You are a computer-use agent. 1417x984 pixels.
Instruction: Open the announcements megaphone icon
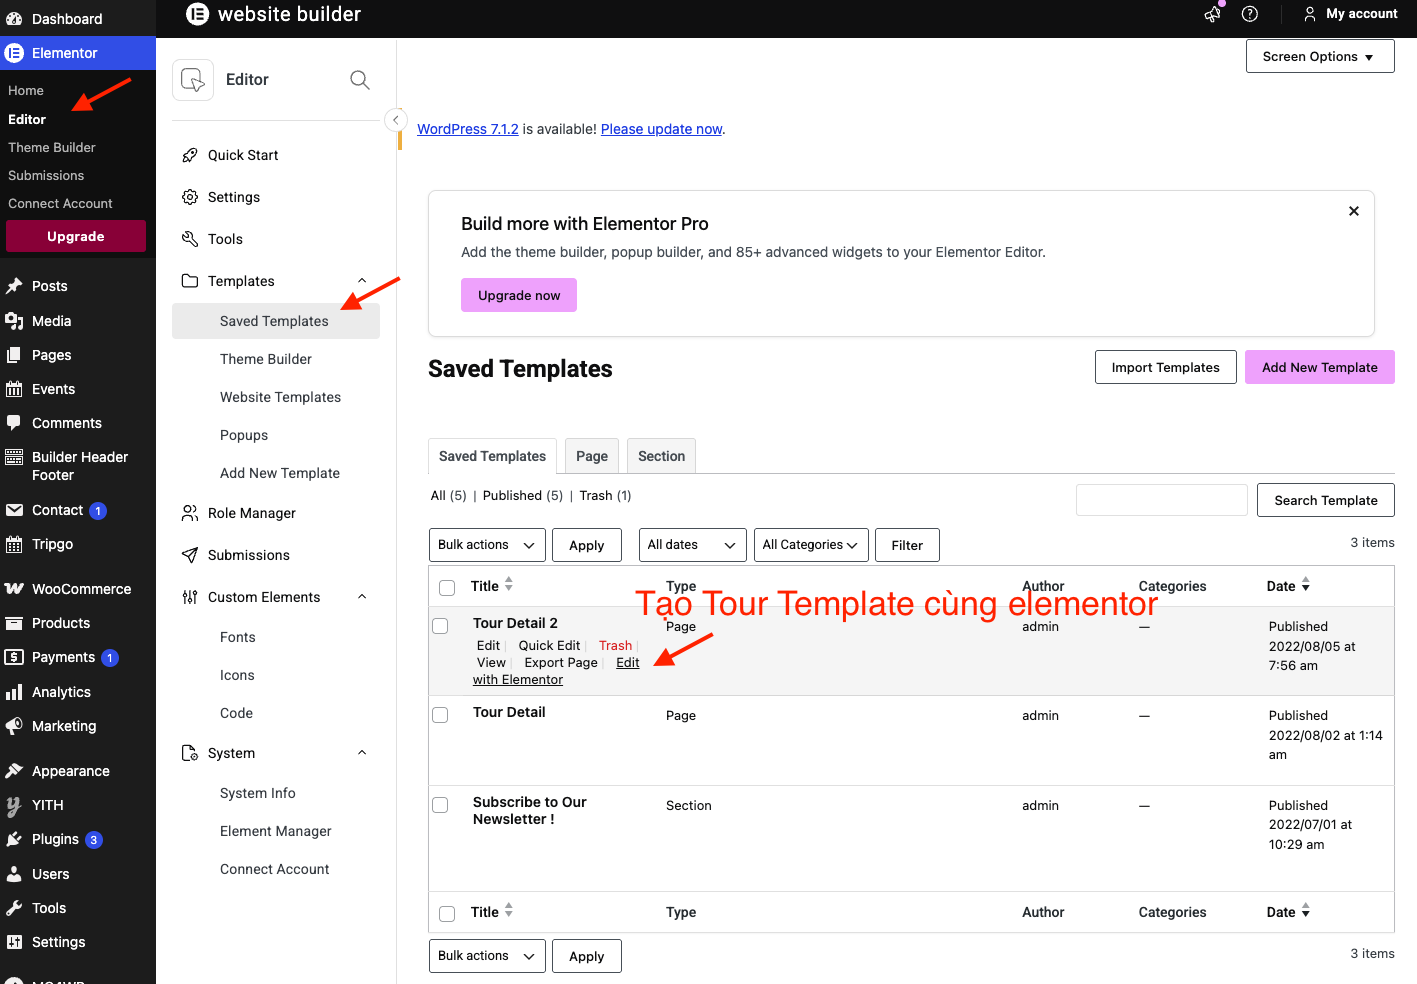click(x=1213, y=14)
